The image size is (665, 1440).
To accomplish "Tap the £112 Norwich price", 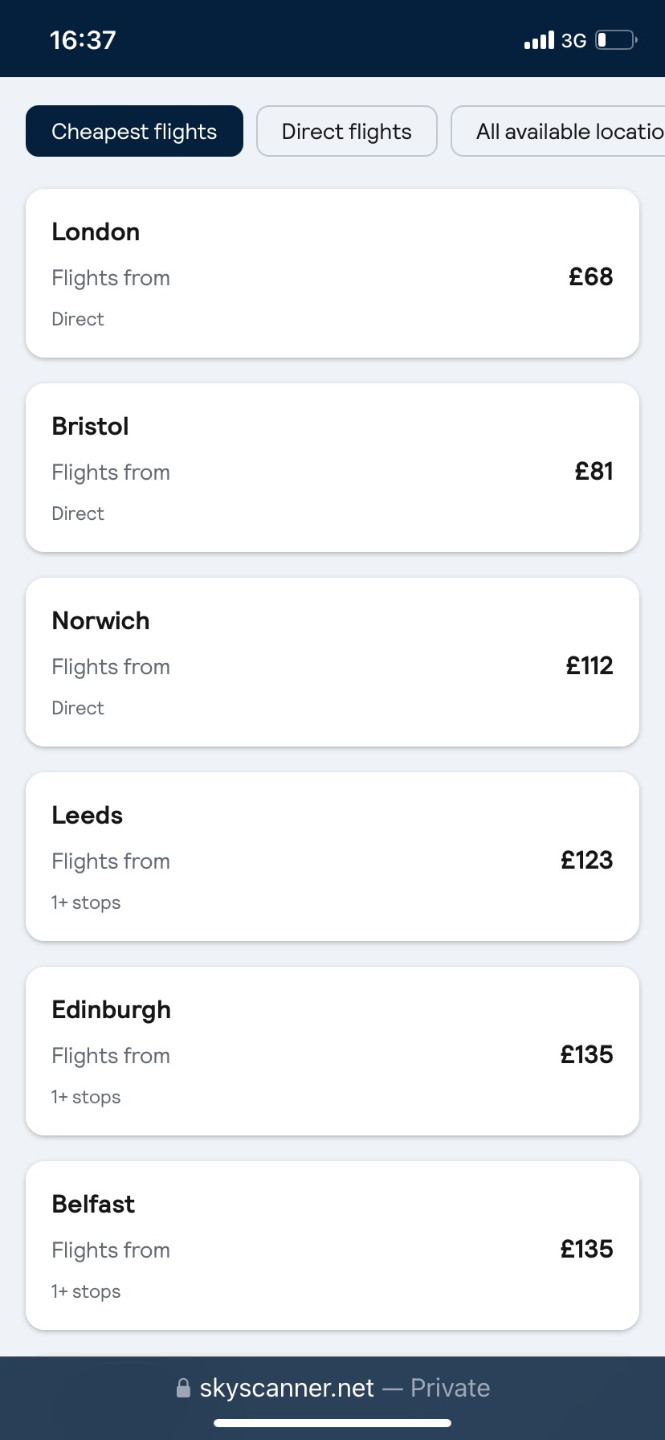I will 589,666.
